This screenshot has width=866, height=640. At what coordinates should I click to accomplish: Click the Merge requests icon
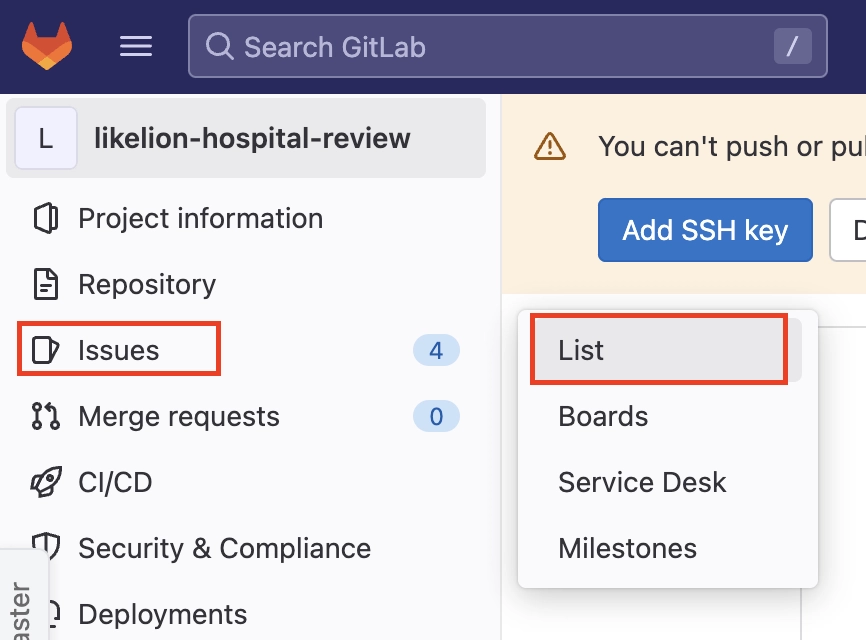(x=46, y=416)
